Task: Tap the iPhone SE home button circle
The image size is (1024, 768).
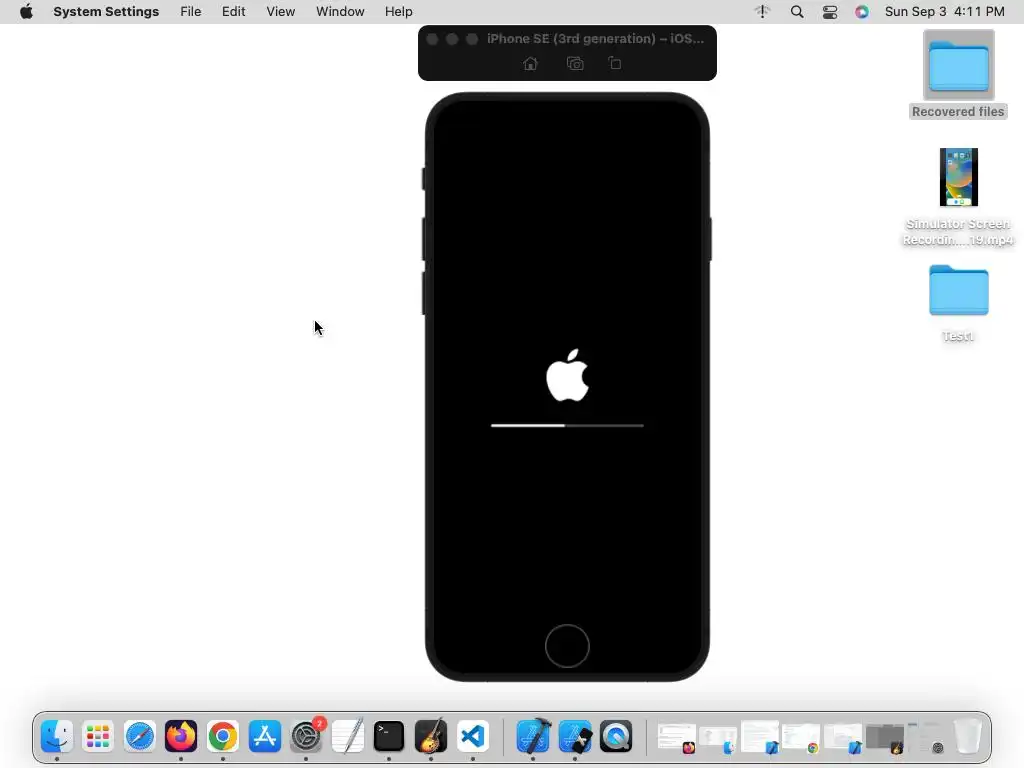Action: 567,646
